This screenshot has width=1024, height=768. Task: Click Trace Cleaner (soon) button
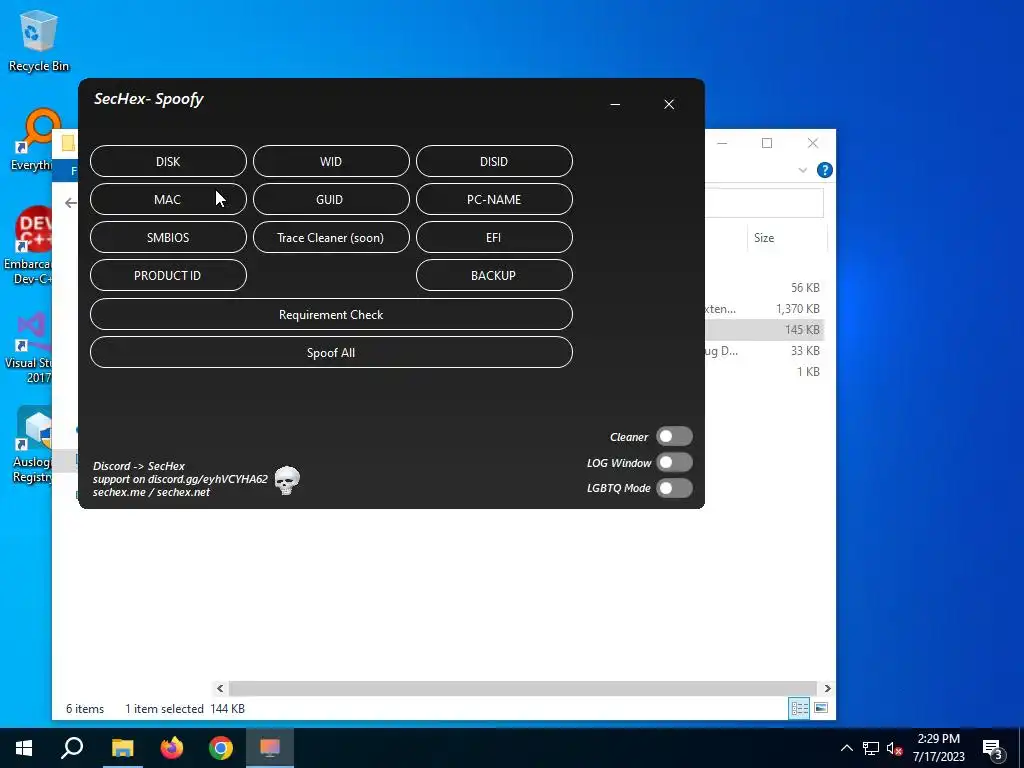coord(331,237)
